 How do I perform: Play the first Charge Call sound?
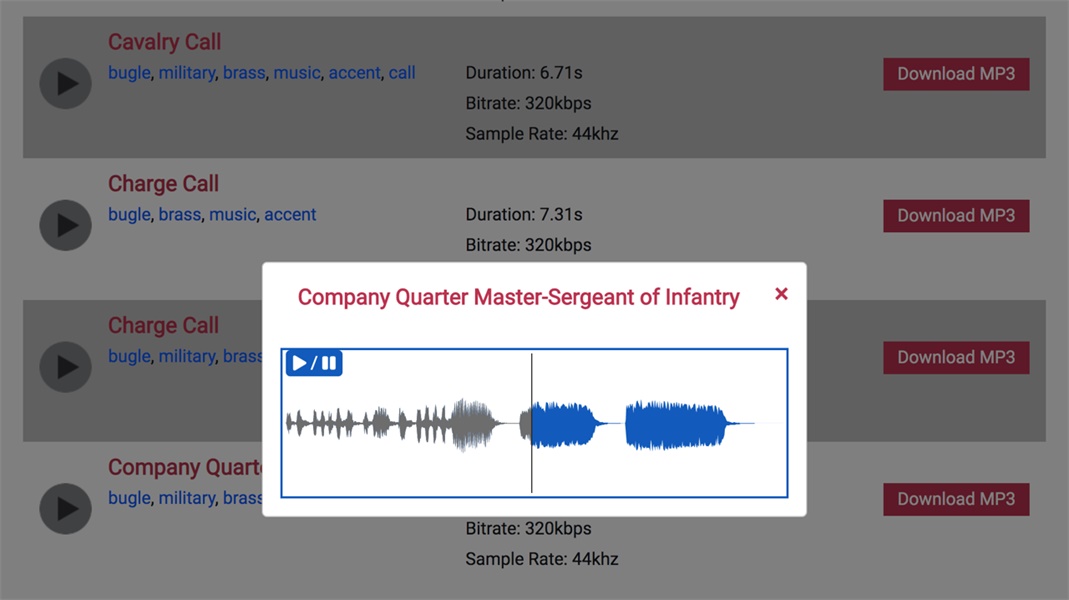point(66,225)
